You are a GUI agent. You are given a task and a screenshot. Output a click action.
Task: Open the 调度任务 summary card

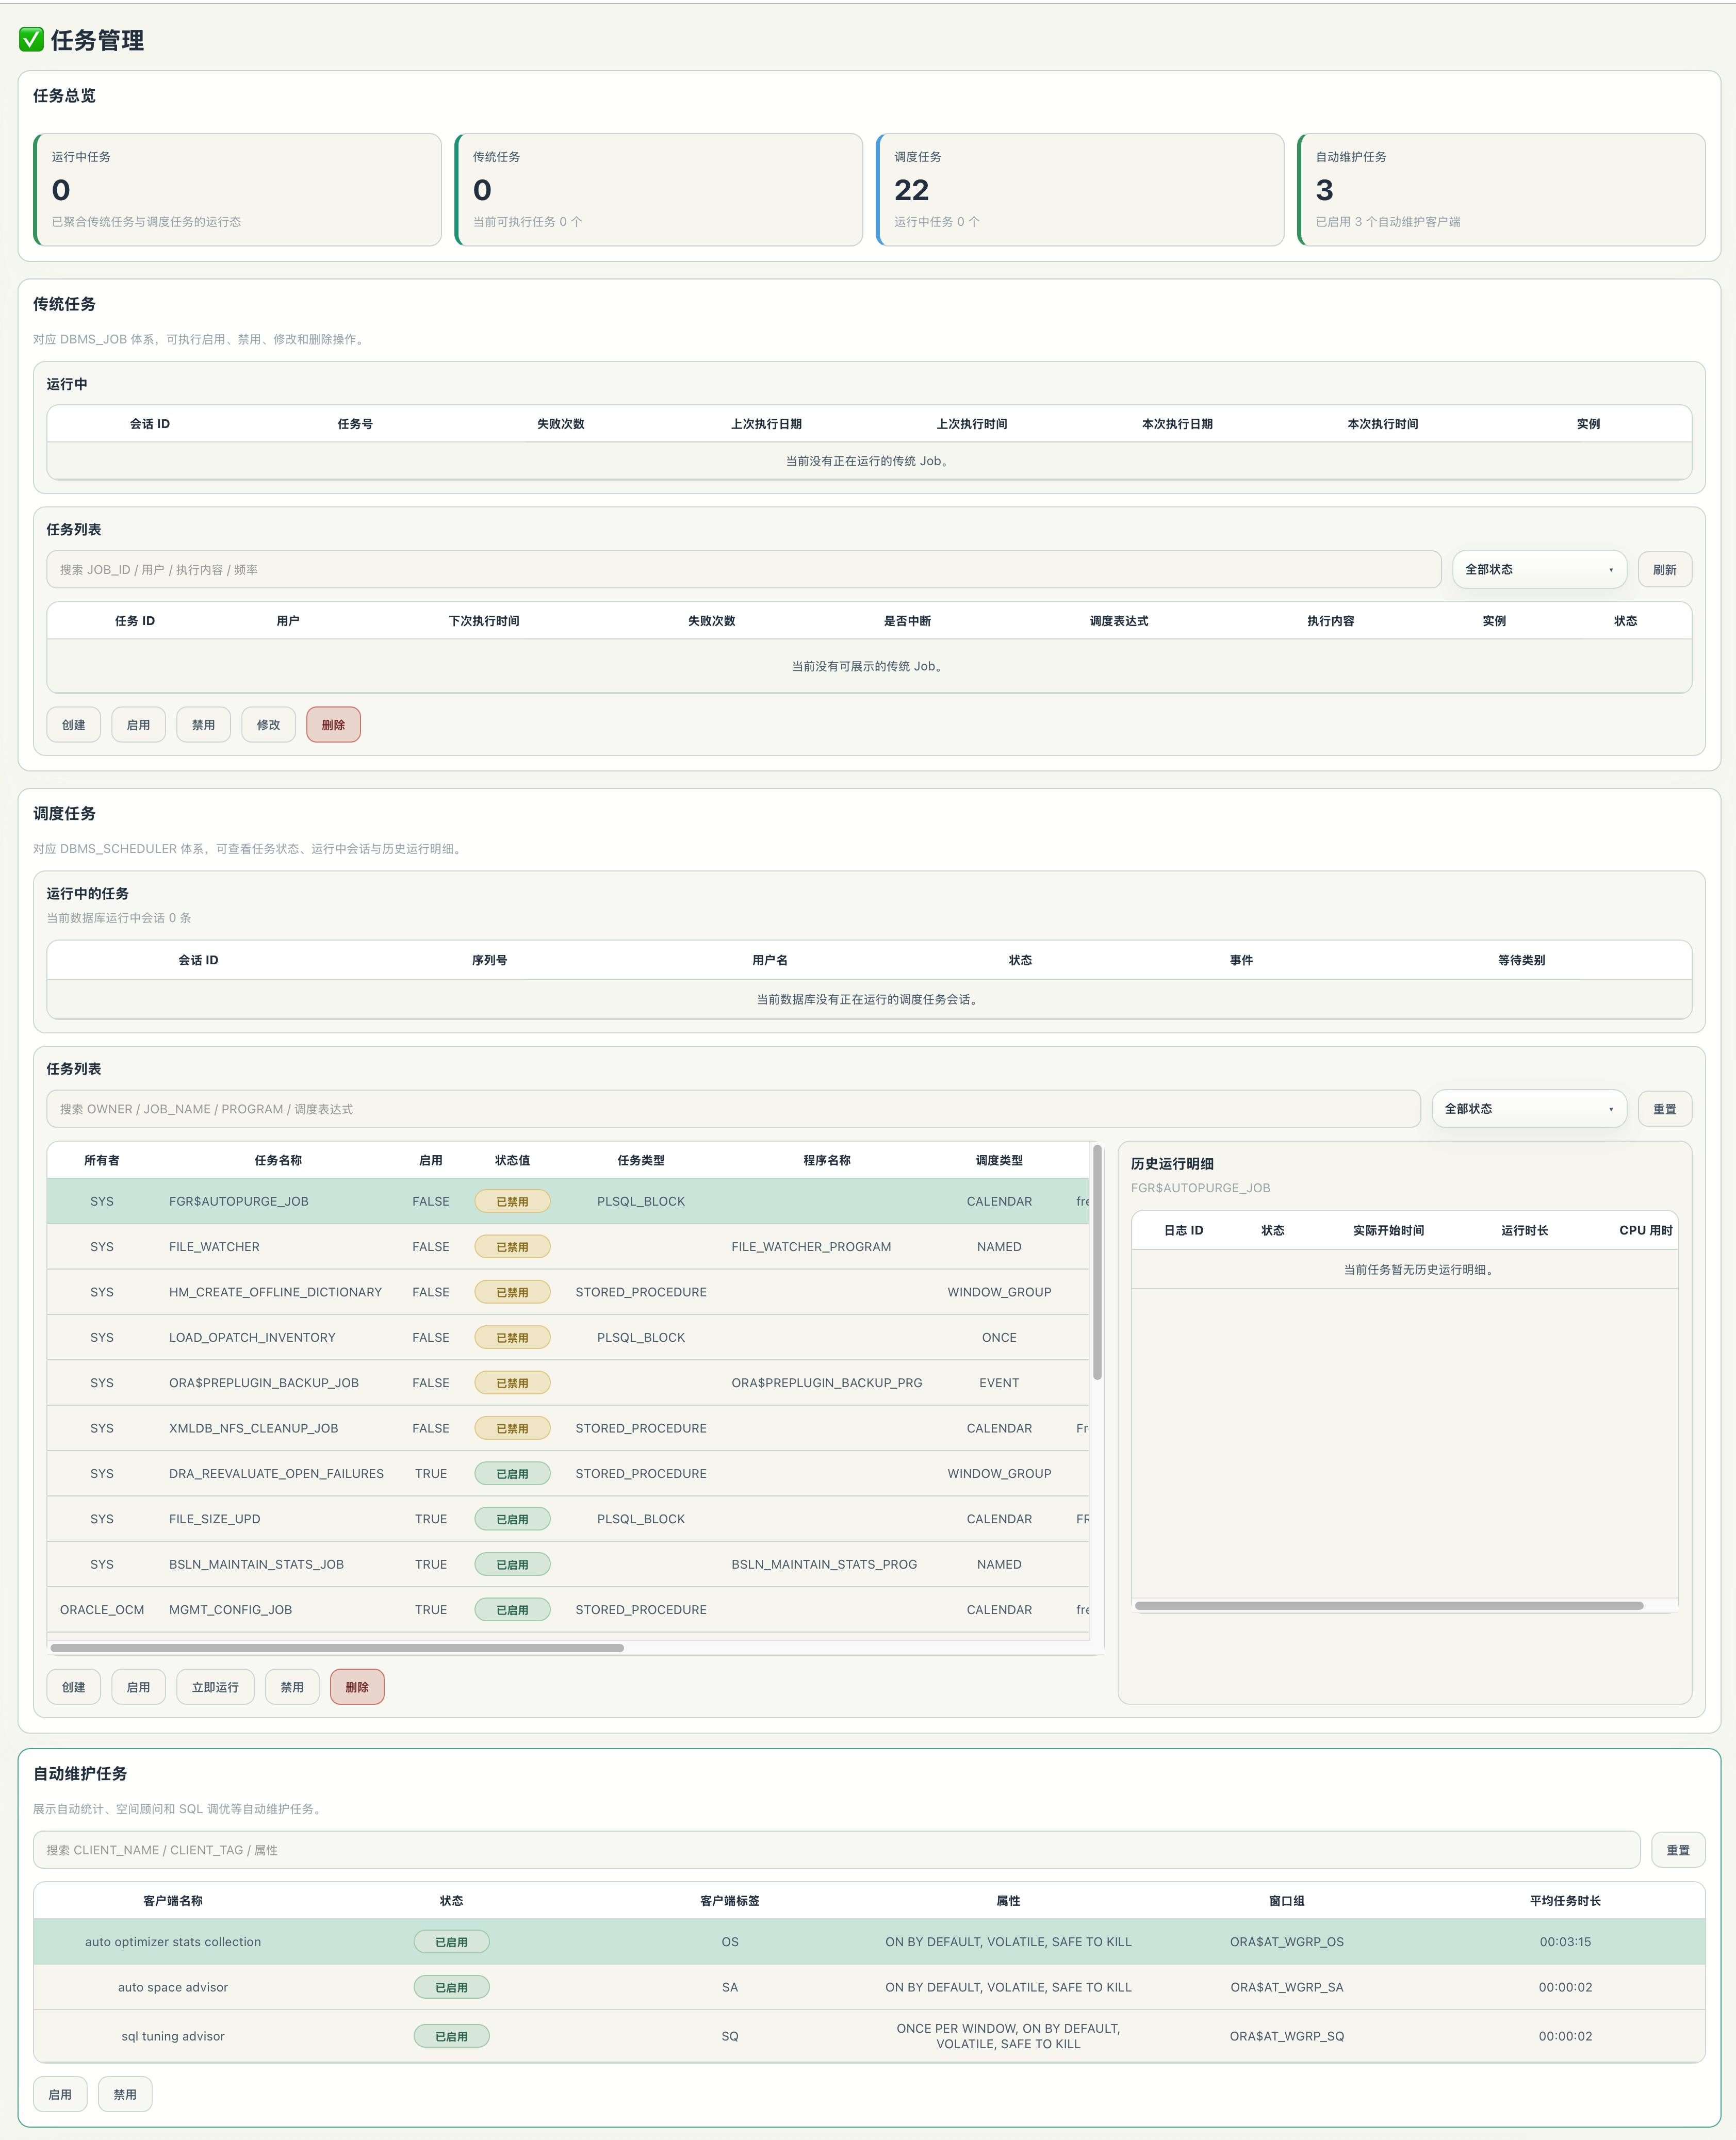pyautogui.click(x=1080, y=190)
